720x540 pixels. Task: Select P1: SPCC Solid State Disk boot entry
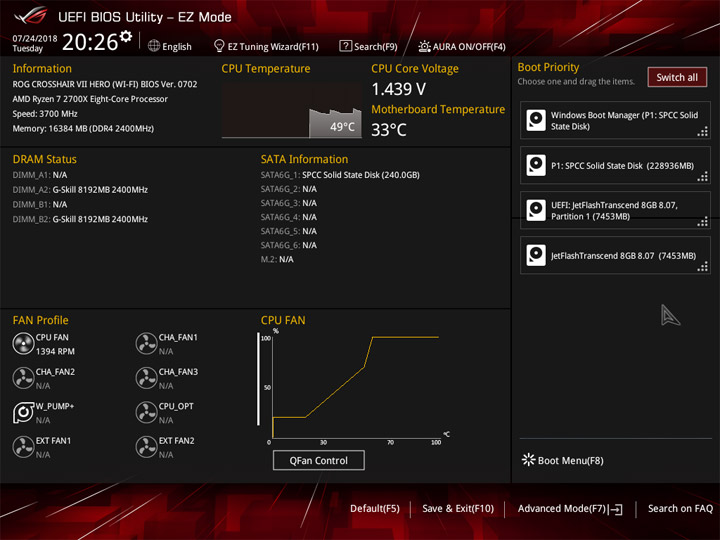(x=615, y=165)
